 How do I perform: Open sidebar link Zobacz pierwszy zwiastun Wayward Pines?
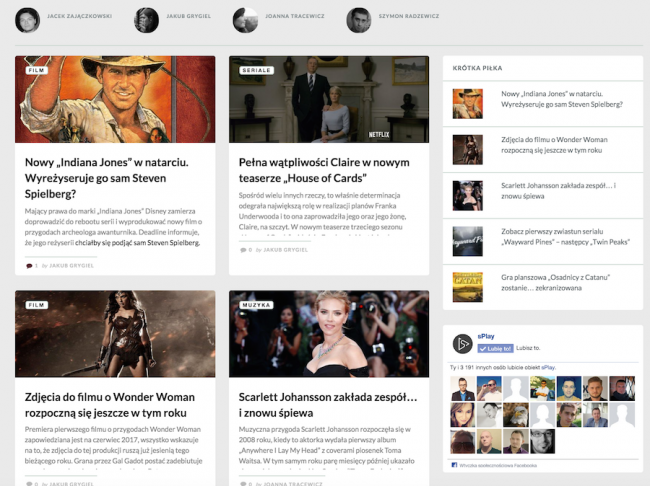565,237
